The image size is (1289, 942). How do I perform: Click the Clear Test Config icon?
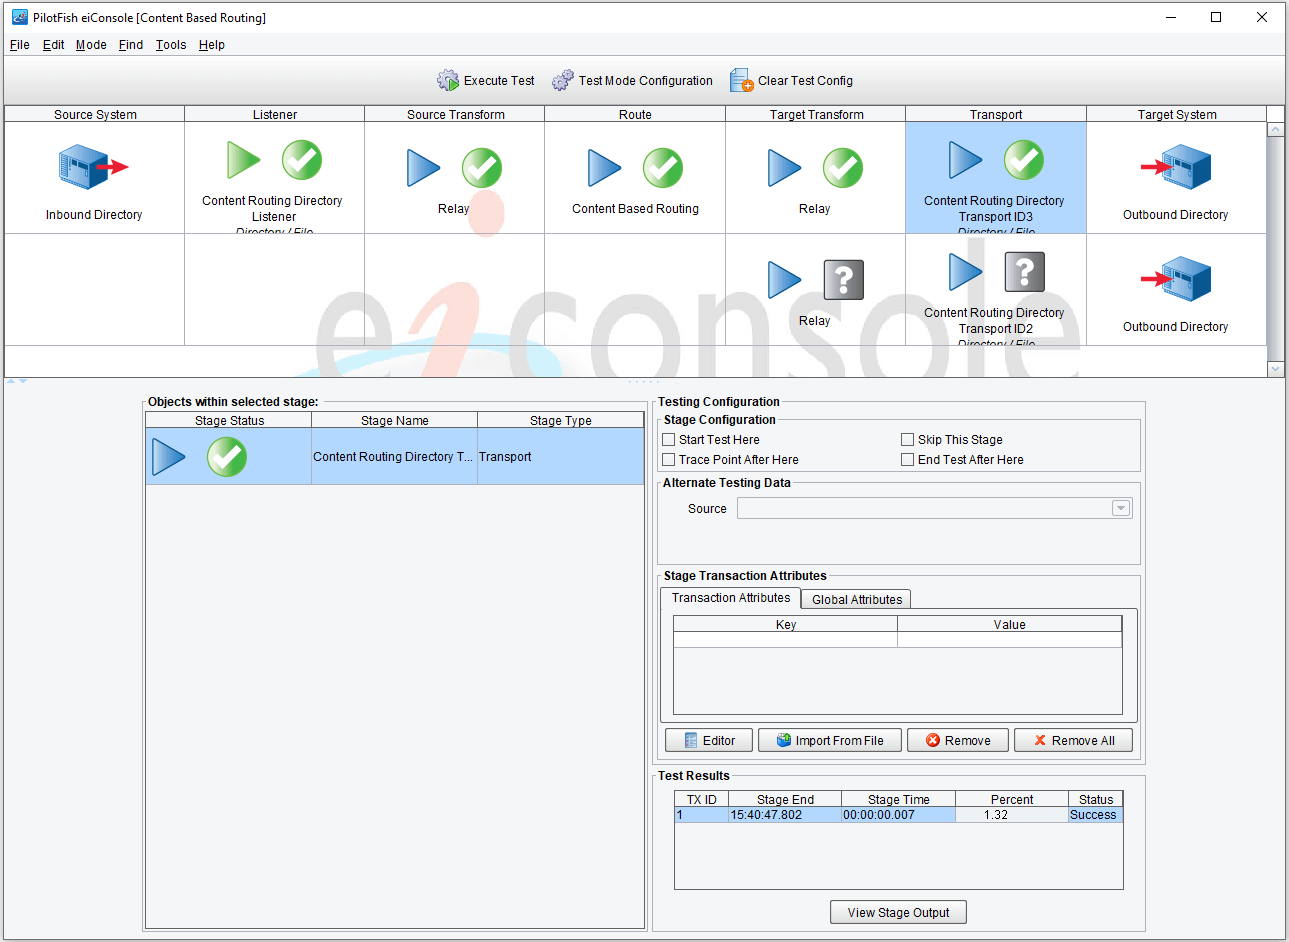pyautogui.click(x=741, y=80)
